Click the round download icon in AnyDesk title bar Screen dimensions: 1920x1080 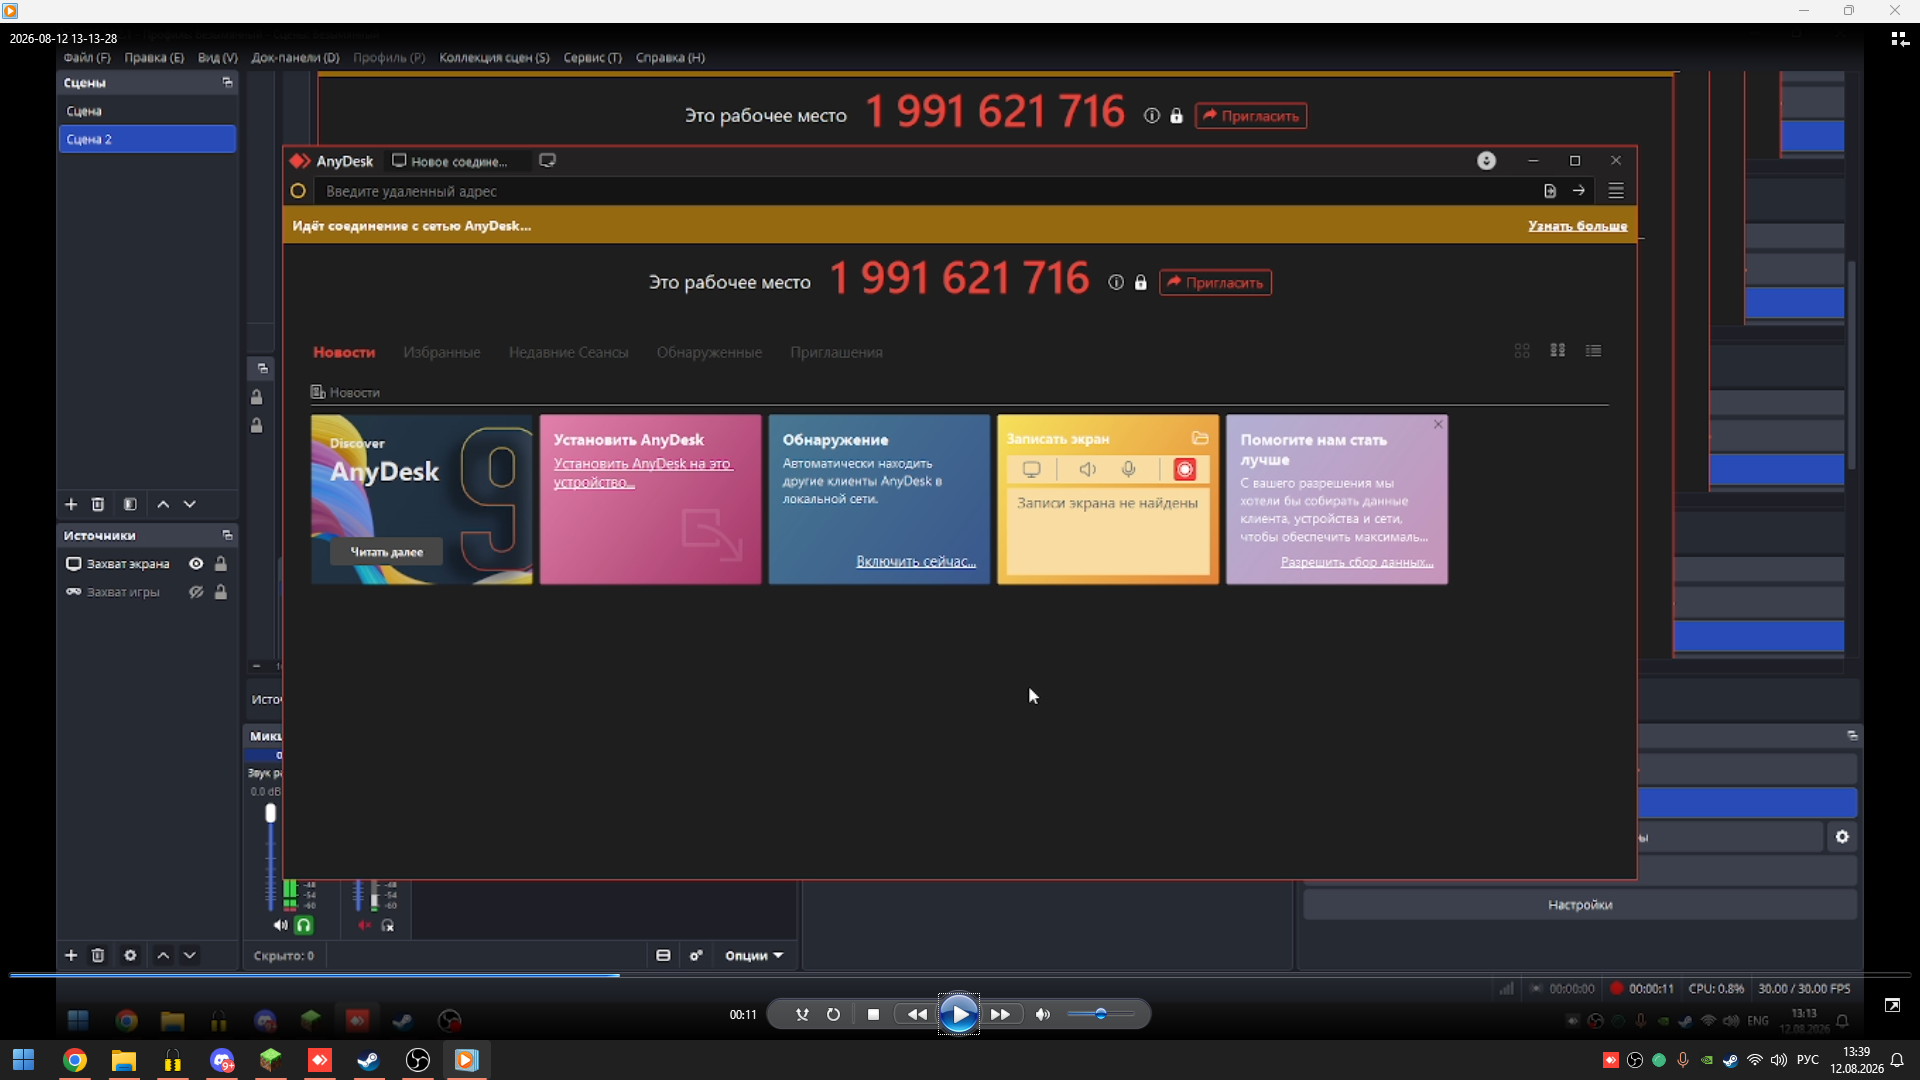pos(1487,161)
